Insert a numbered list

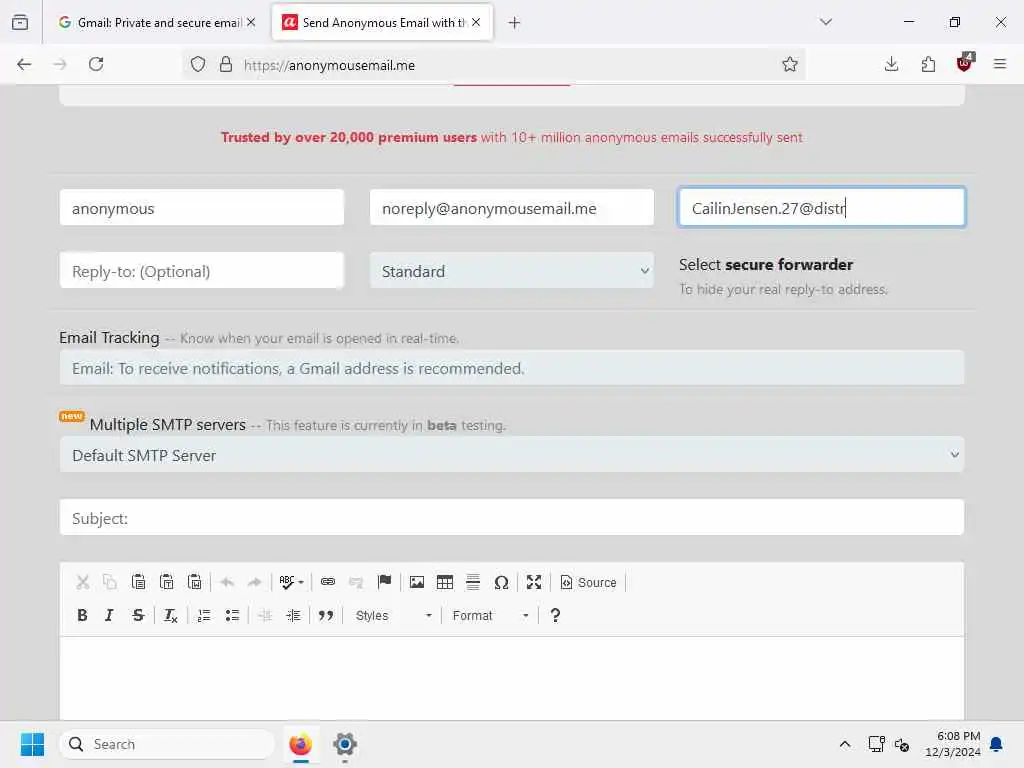point(204,615)
